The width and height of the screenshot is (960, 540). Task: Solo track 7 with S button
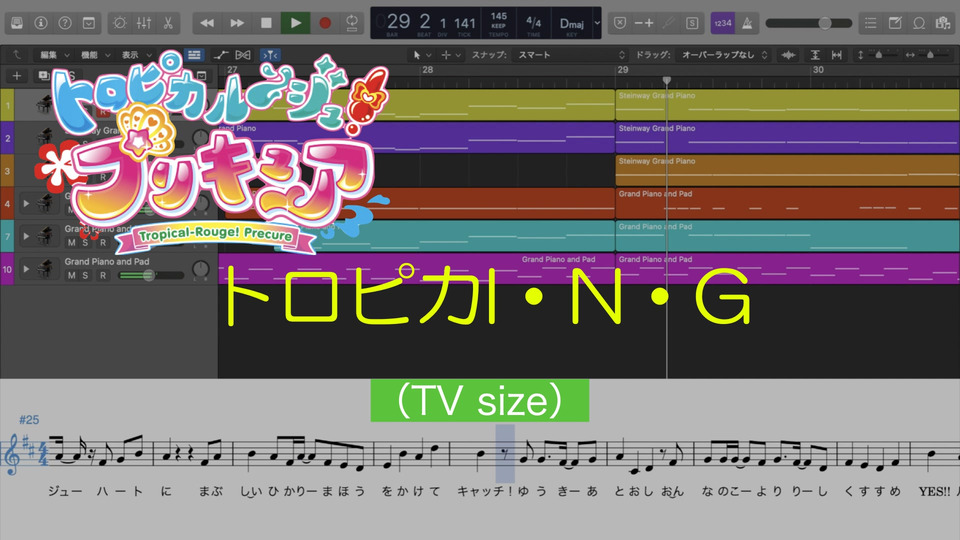(x=85, y=242)
